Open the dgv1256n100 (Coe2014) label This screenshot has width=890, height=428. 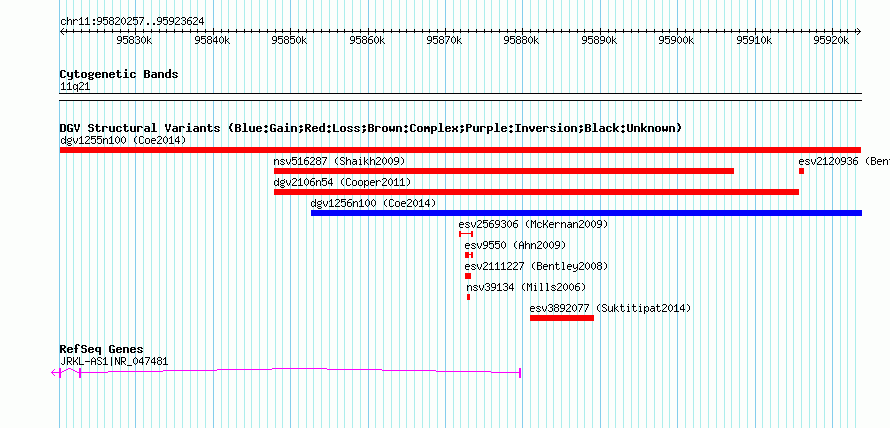pos(373,203)
